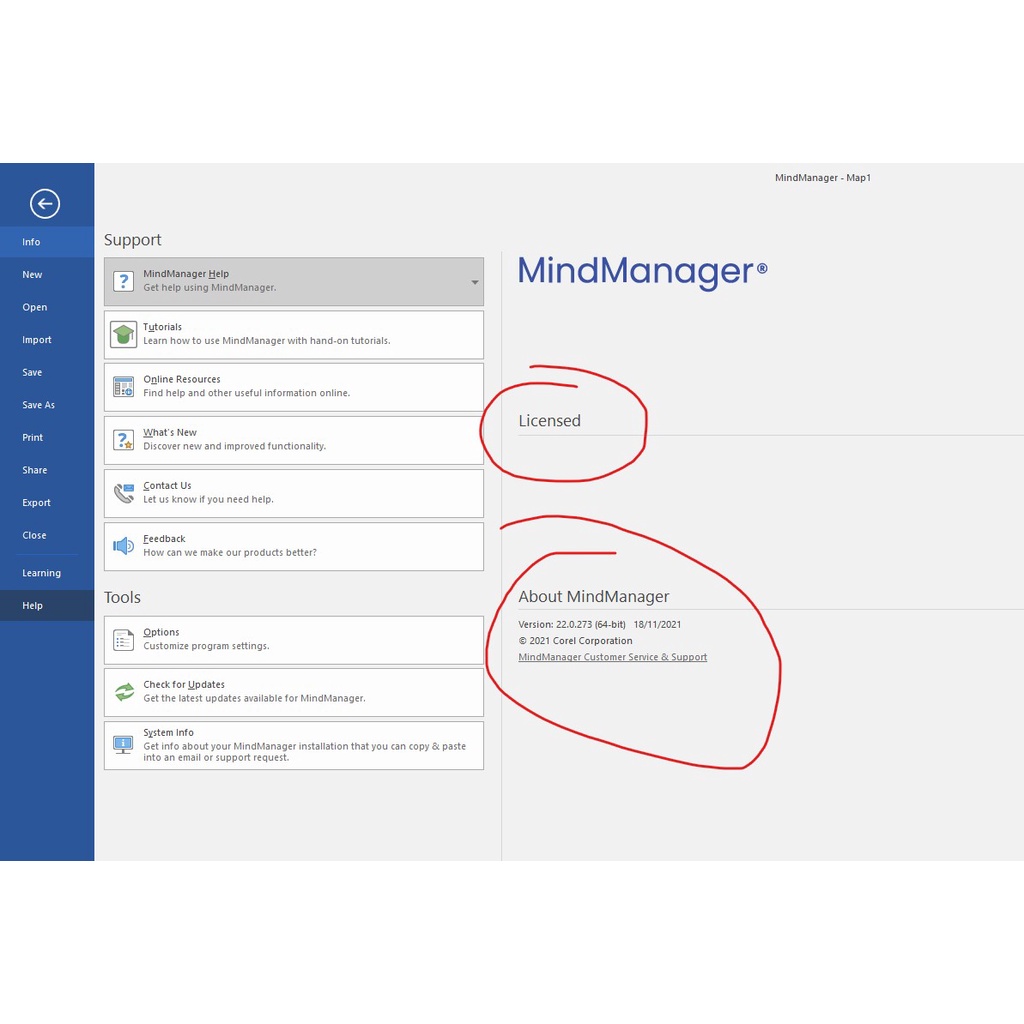
Task: Open the Contact Us option
Action: (294, 494)
